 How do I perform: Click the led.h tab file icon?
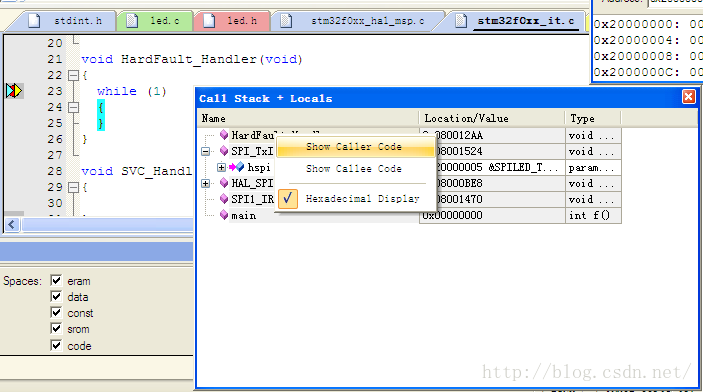tap(209, 21)
